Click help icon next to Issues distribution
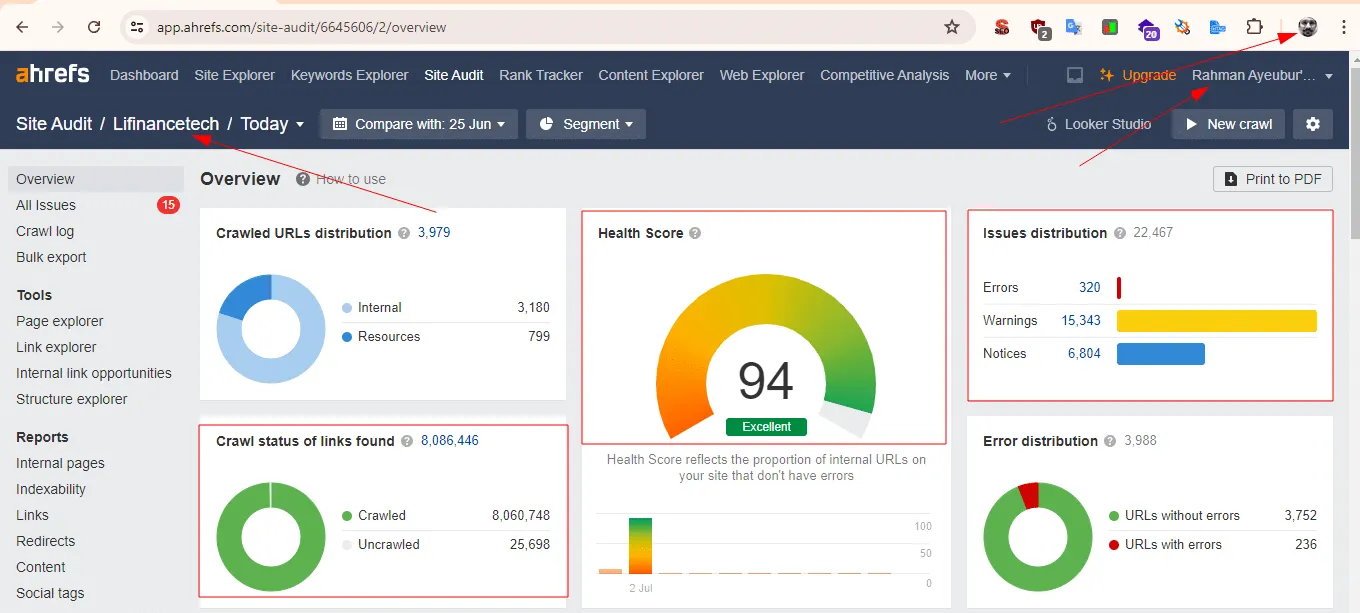Screen dimensions: 1360x613 click(1120, 233)
